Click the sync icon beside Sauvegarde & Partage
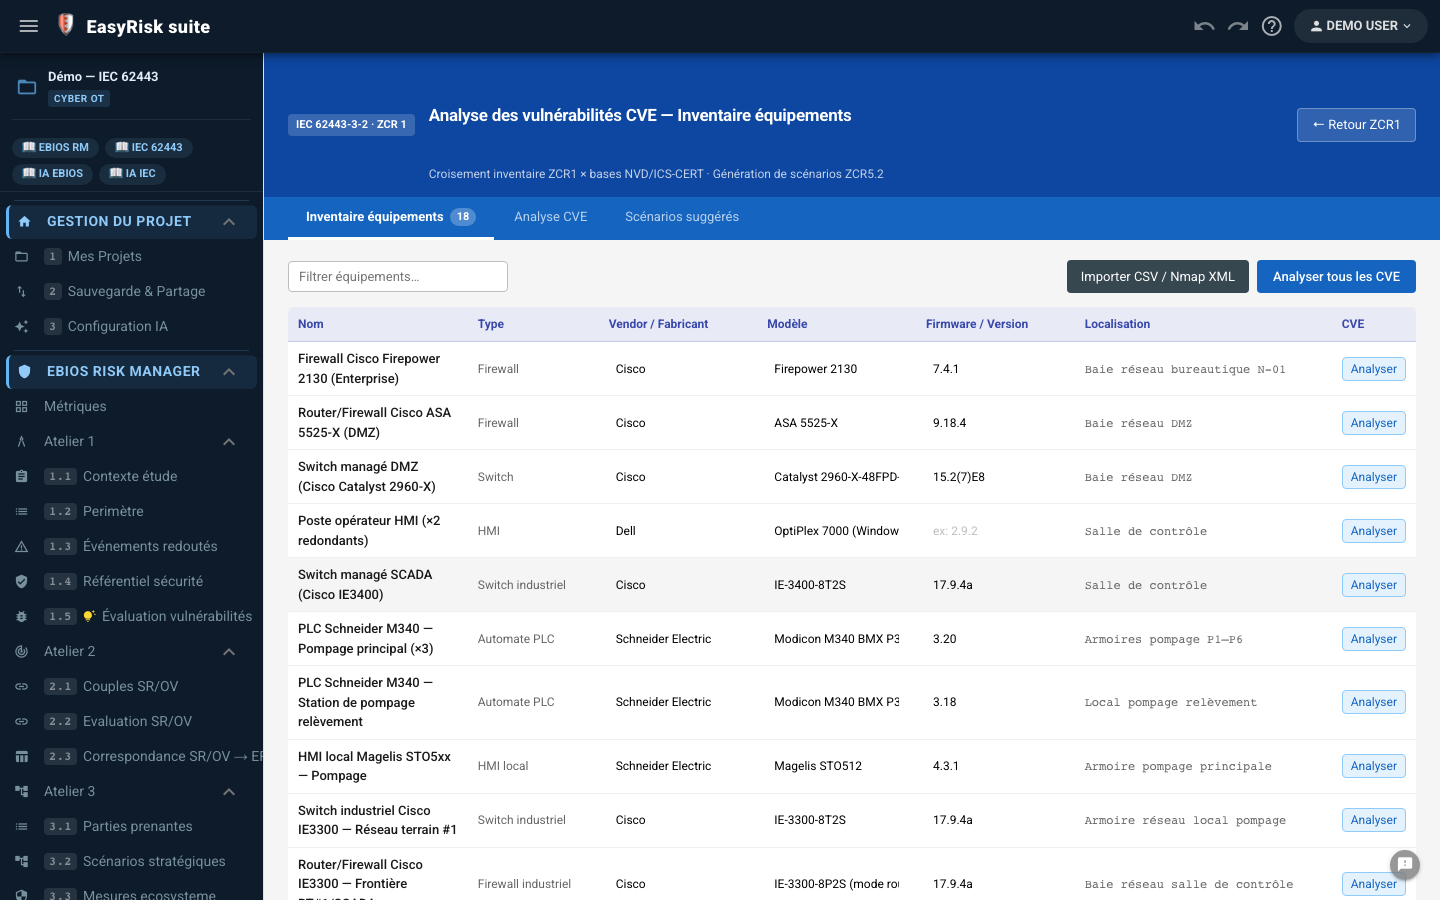 tap(21, 292)
